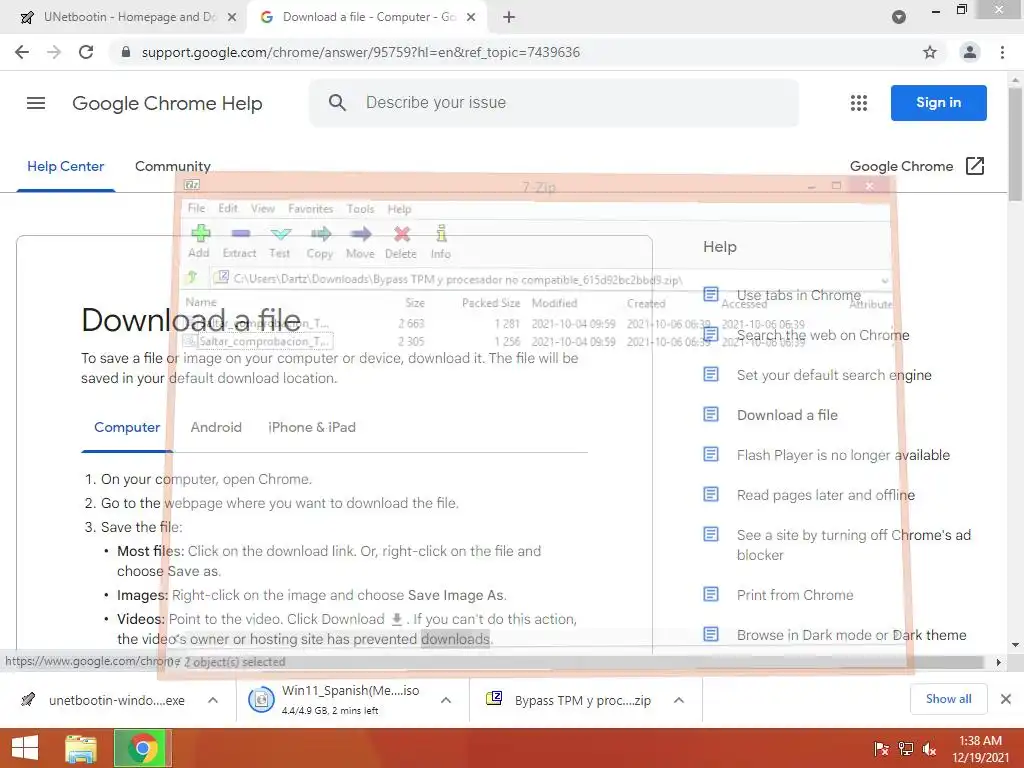The width and height of the screenshot is (1024, 768).
Task: Open Google Chrome Help hamburger menu
Action: coord(36,103)
